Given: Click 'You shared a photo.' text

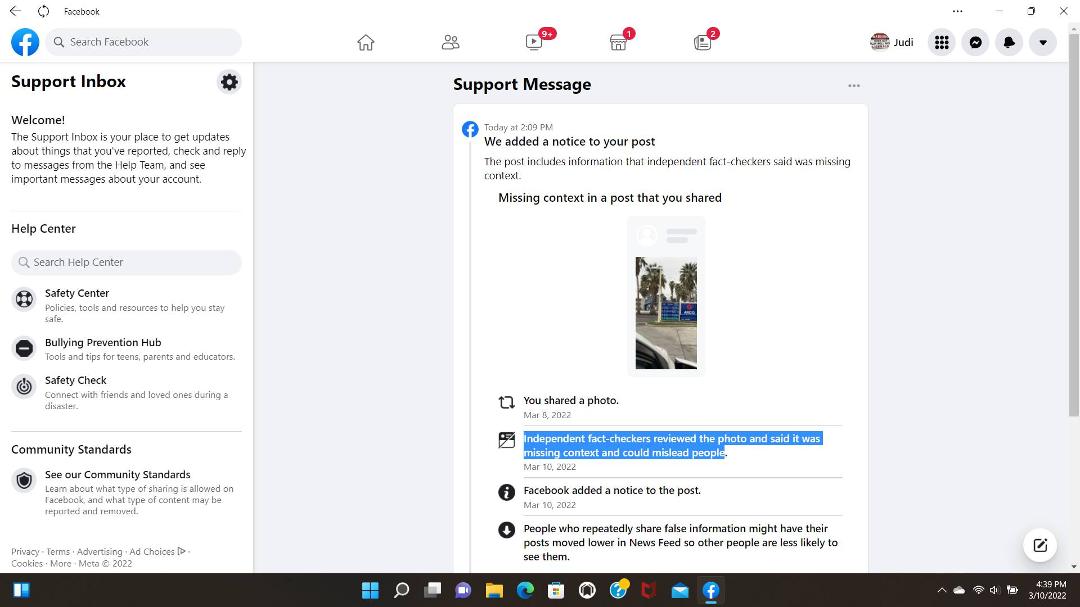Looking at the screenshot, I should tap(571, 400).
